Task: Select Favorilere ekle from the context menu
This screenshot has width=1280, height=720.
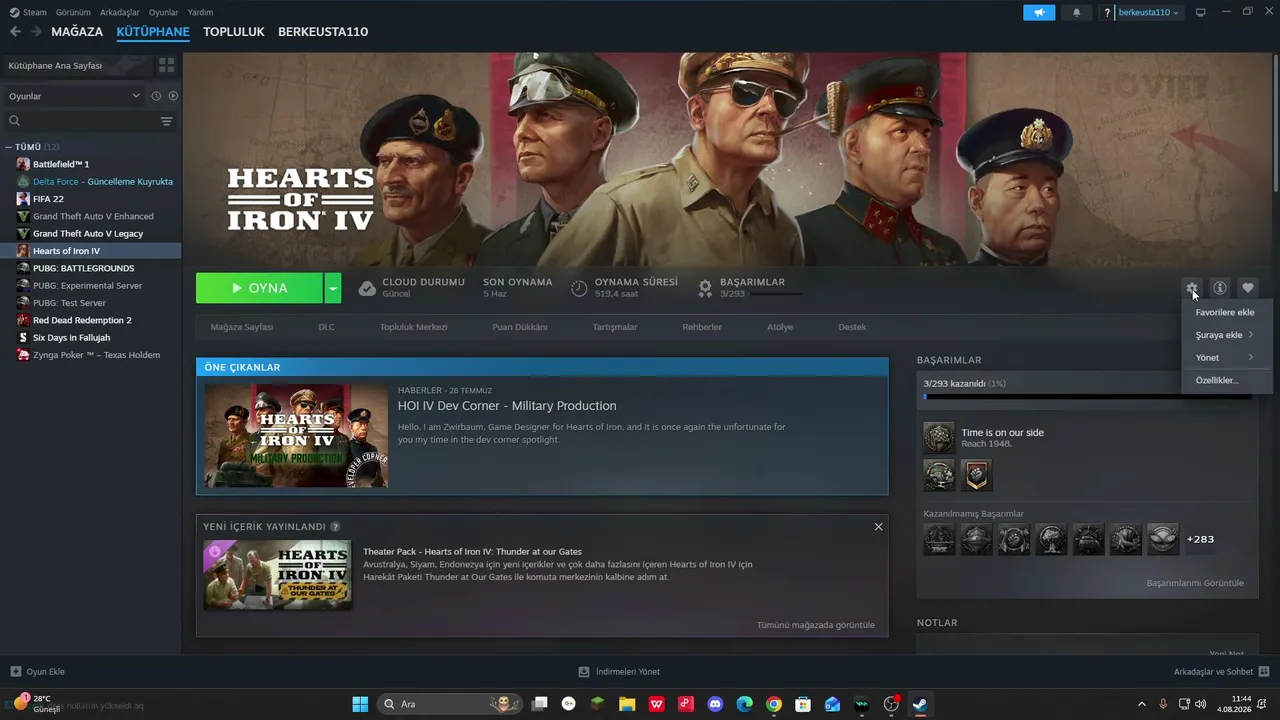Action: click(x=1227, y=312)
